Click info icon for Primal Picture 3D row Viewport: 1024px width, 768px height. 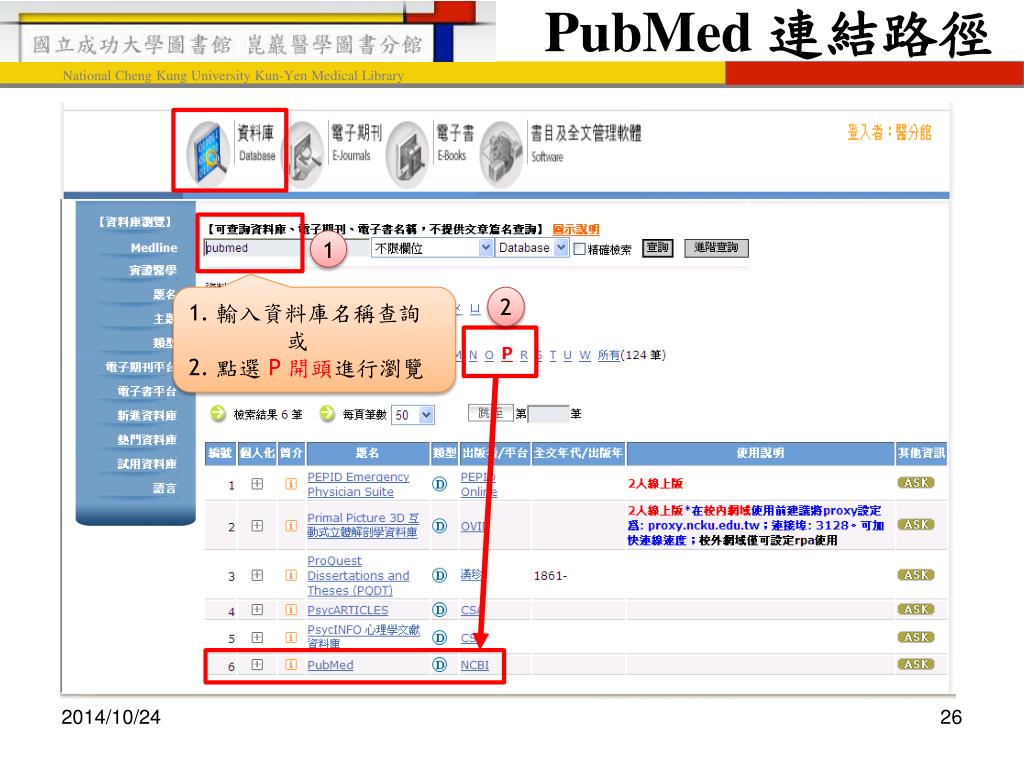[x=291, y=526]
